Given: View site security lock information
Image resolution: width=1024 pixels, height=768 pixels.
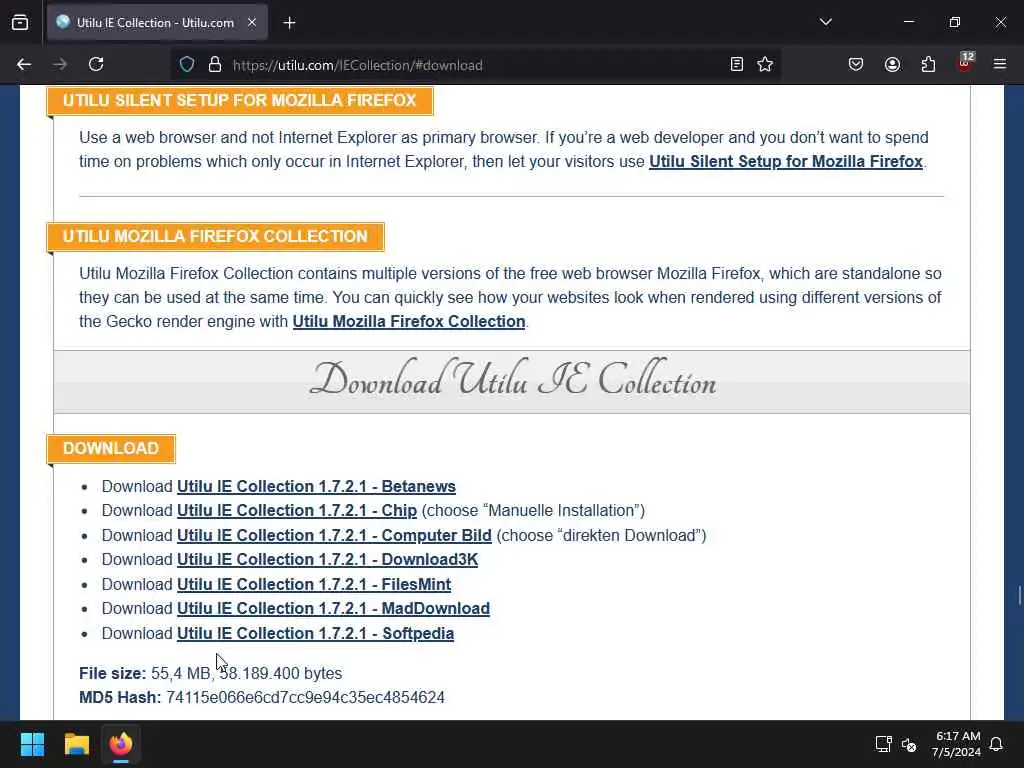Looking at the screenshot, I should (214, 64).
